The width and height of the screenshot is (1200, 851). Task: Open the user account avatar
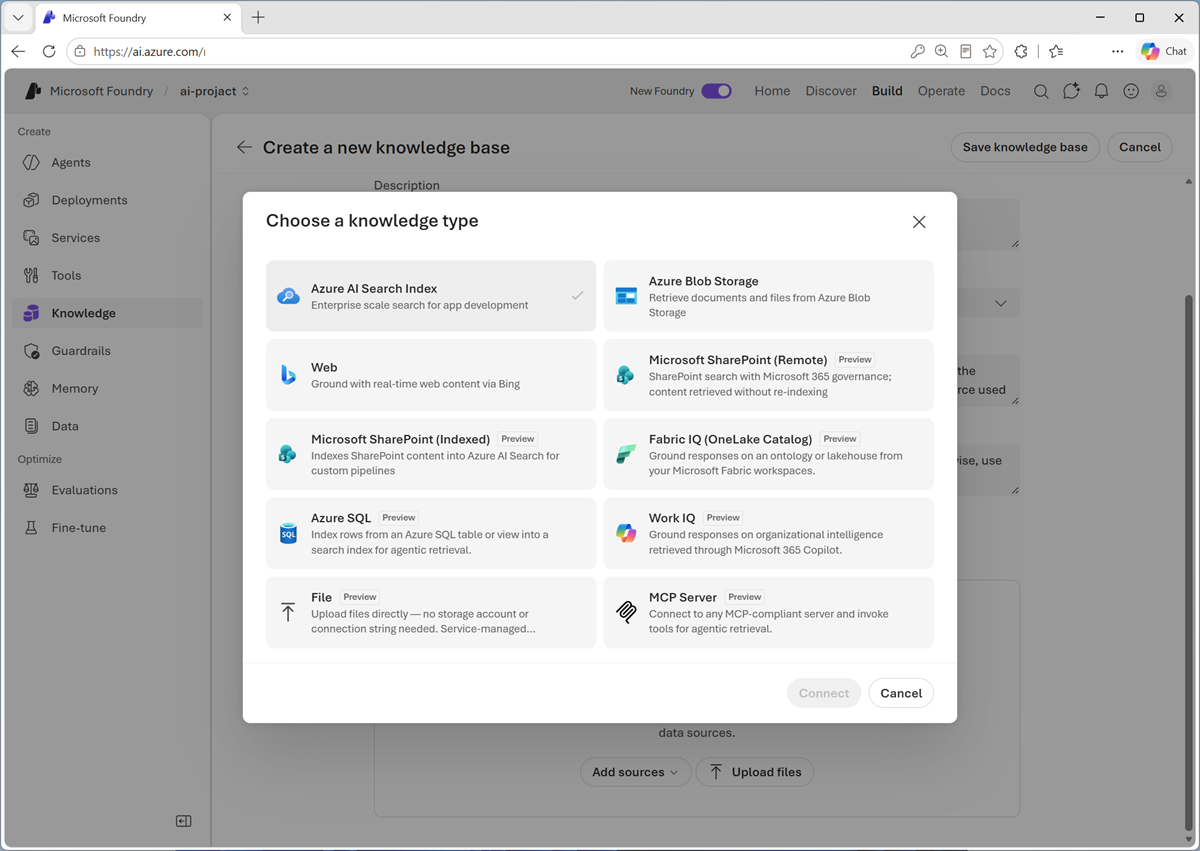point(1161,91)
